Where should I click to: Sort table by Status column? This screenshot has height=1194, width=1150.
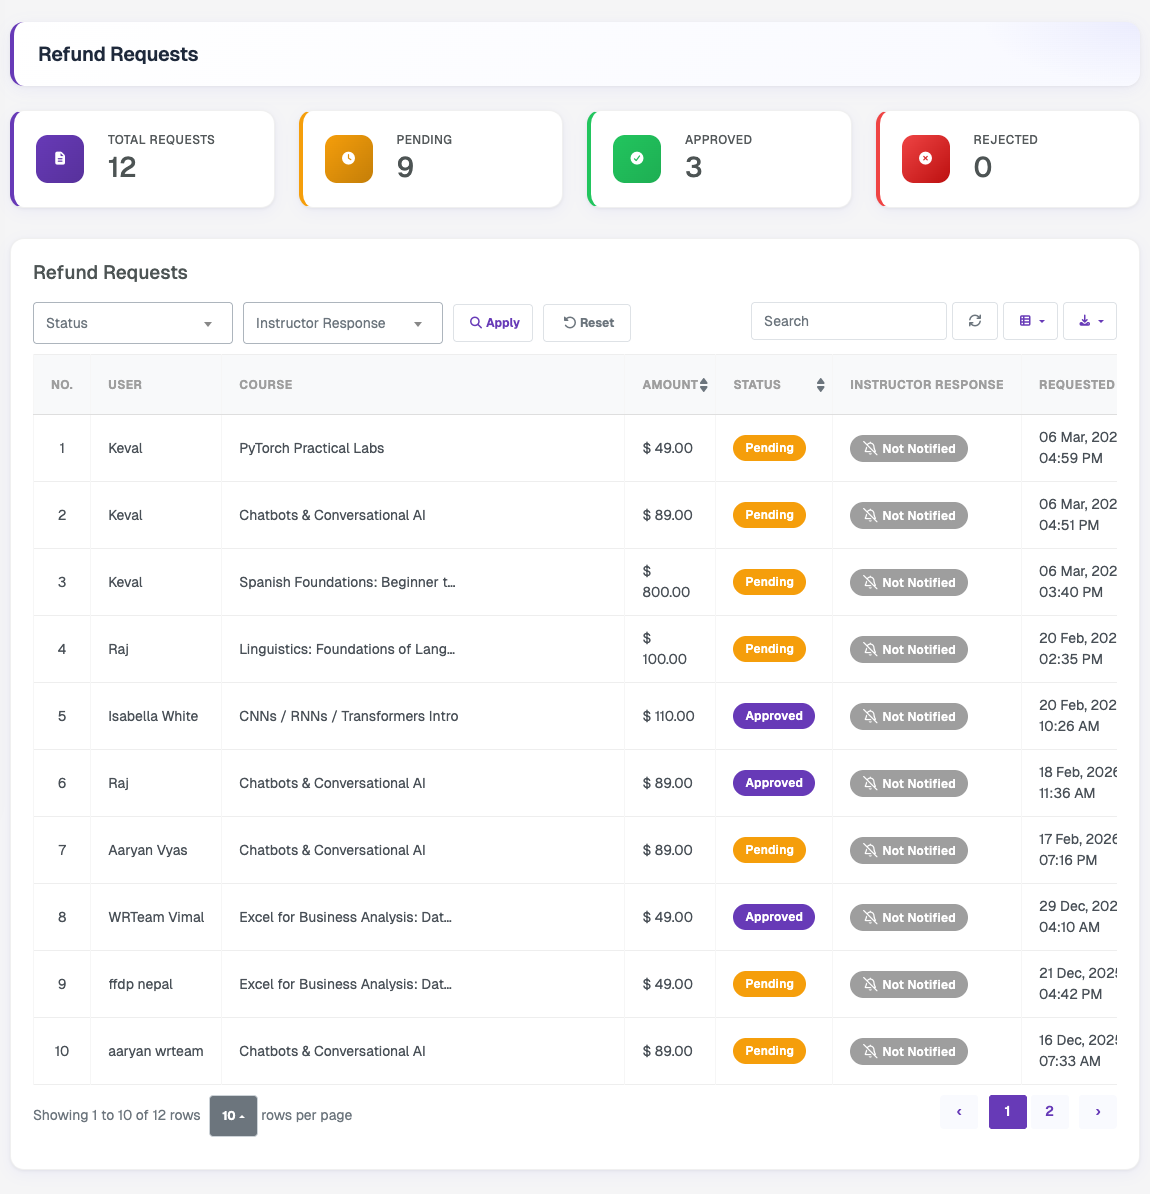tap(775, 385)
